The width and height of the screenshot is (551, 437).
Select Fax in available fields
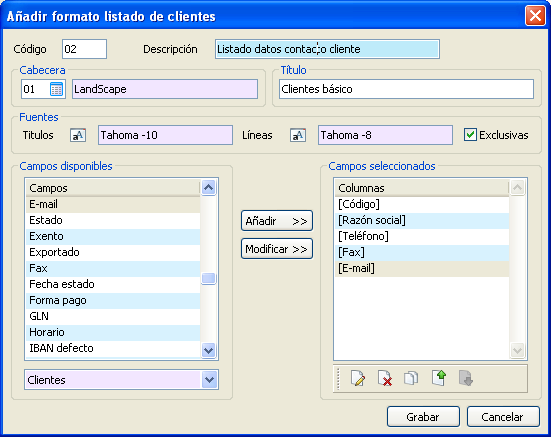point(113,268)
